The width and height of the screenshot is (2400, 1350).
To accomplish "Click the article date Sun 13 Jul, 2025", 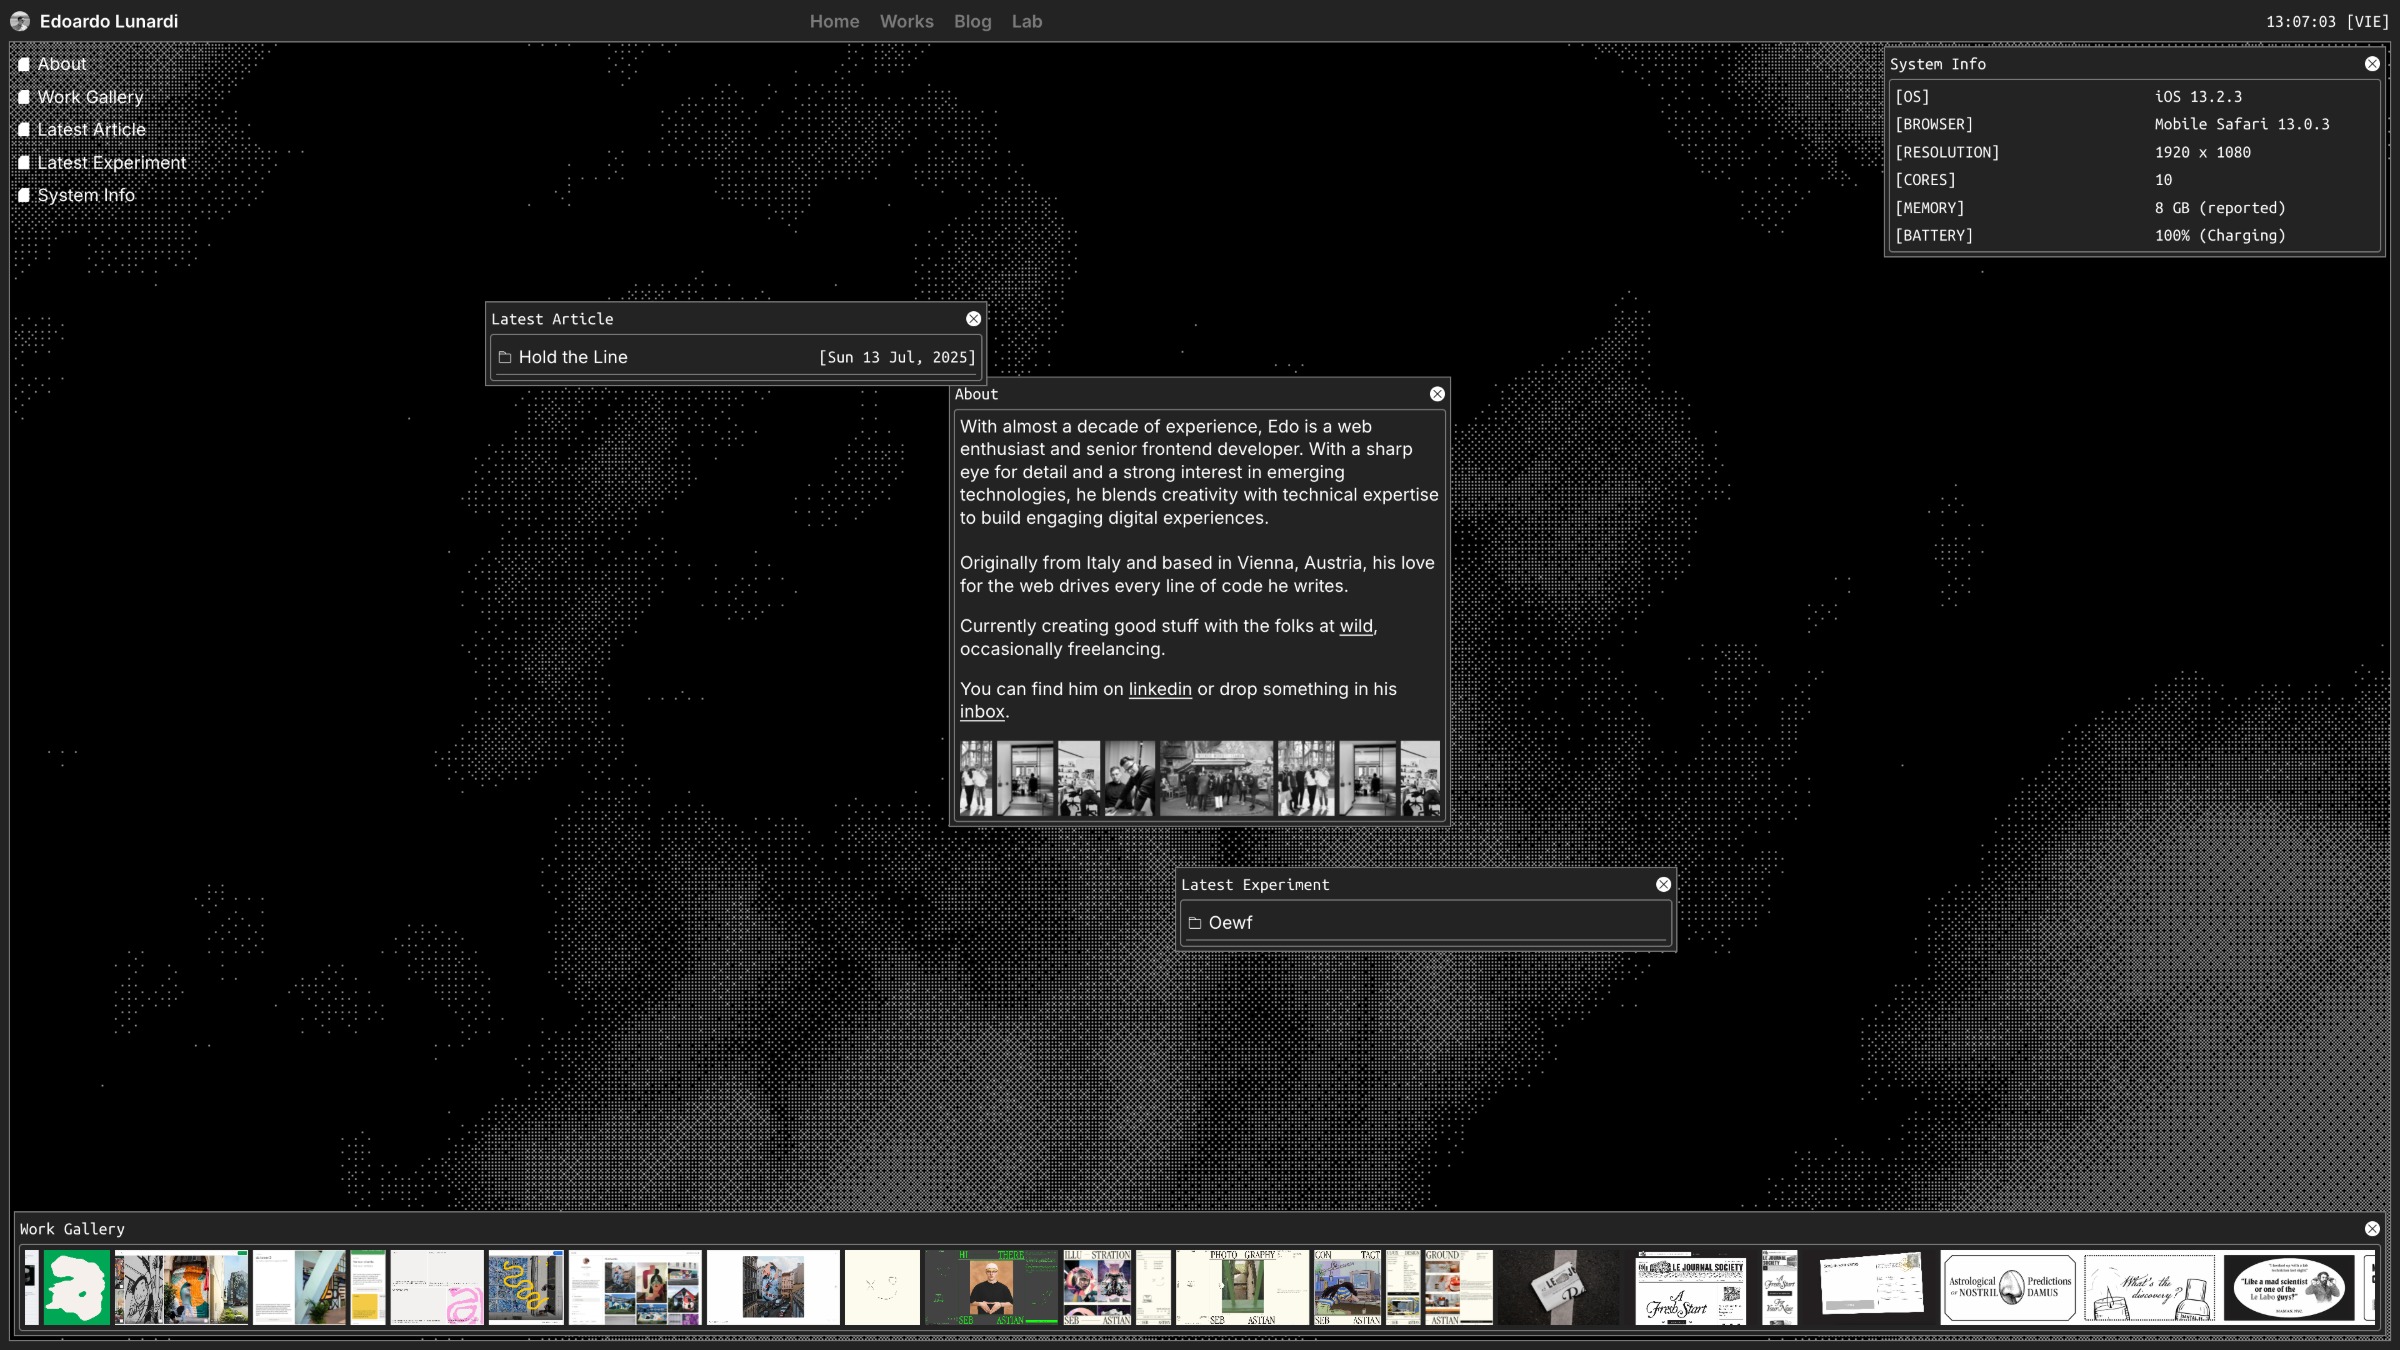I will 897,357.
